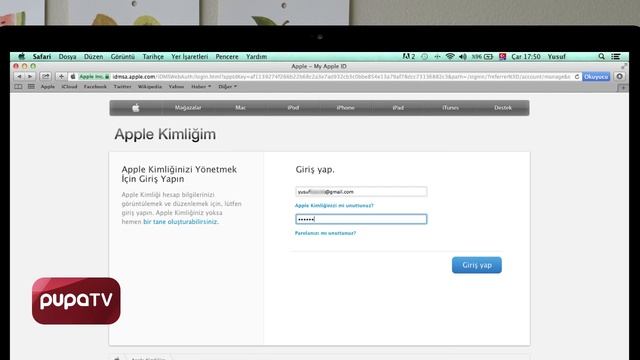Open the Düzen menu

93,56
